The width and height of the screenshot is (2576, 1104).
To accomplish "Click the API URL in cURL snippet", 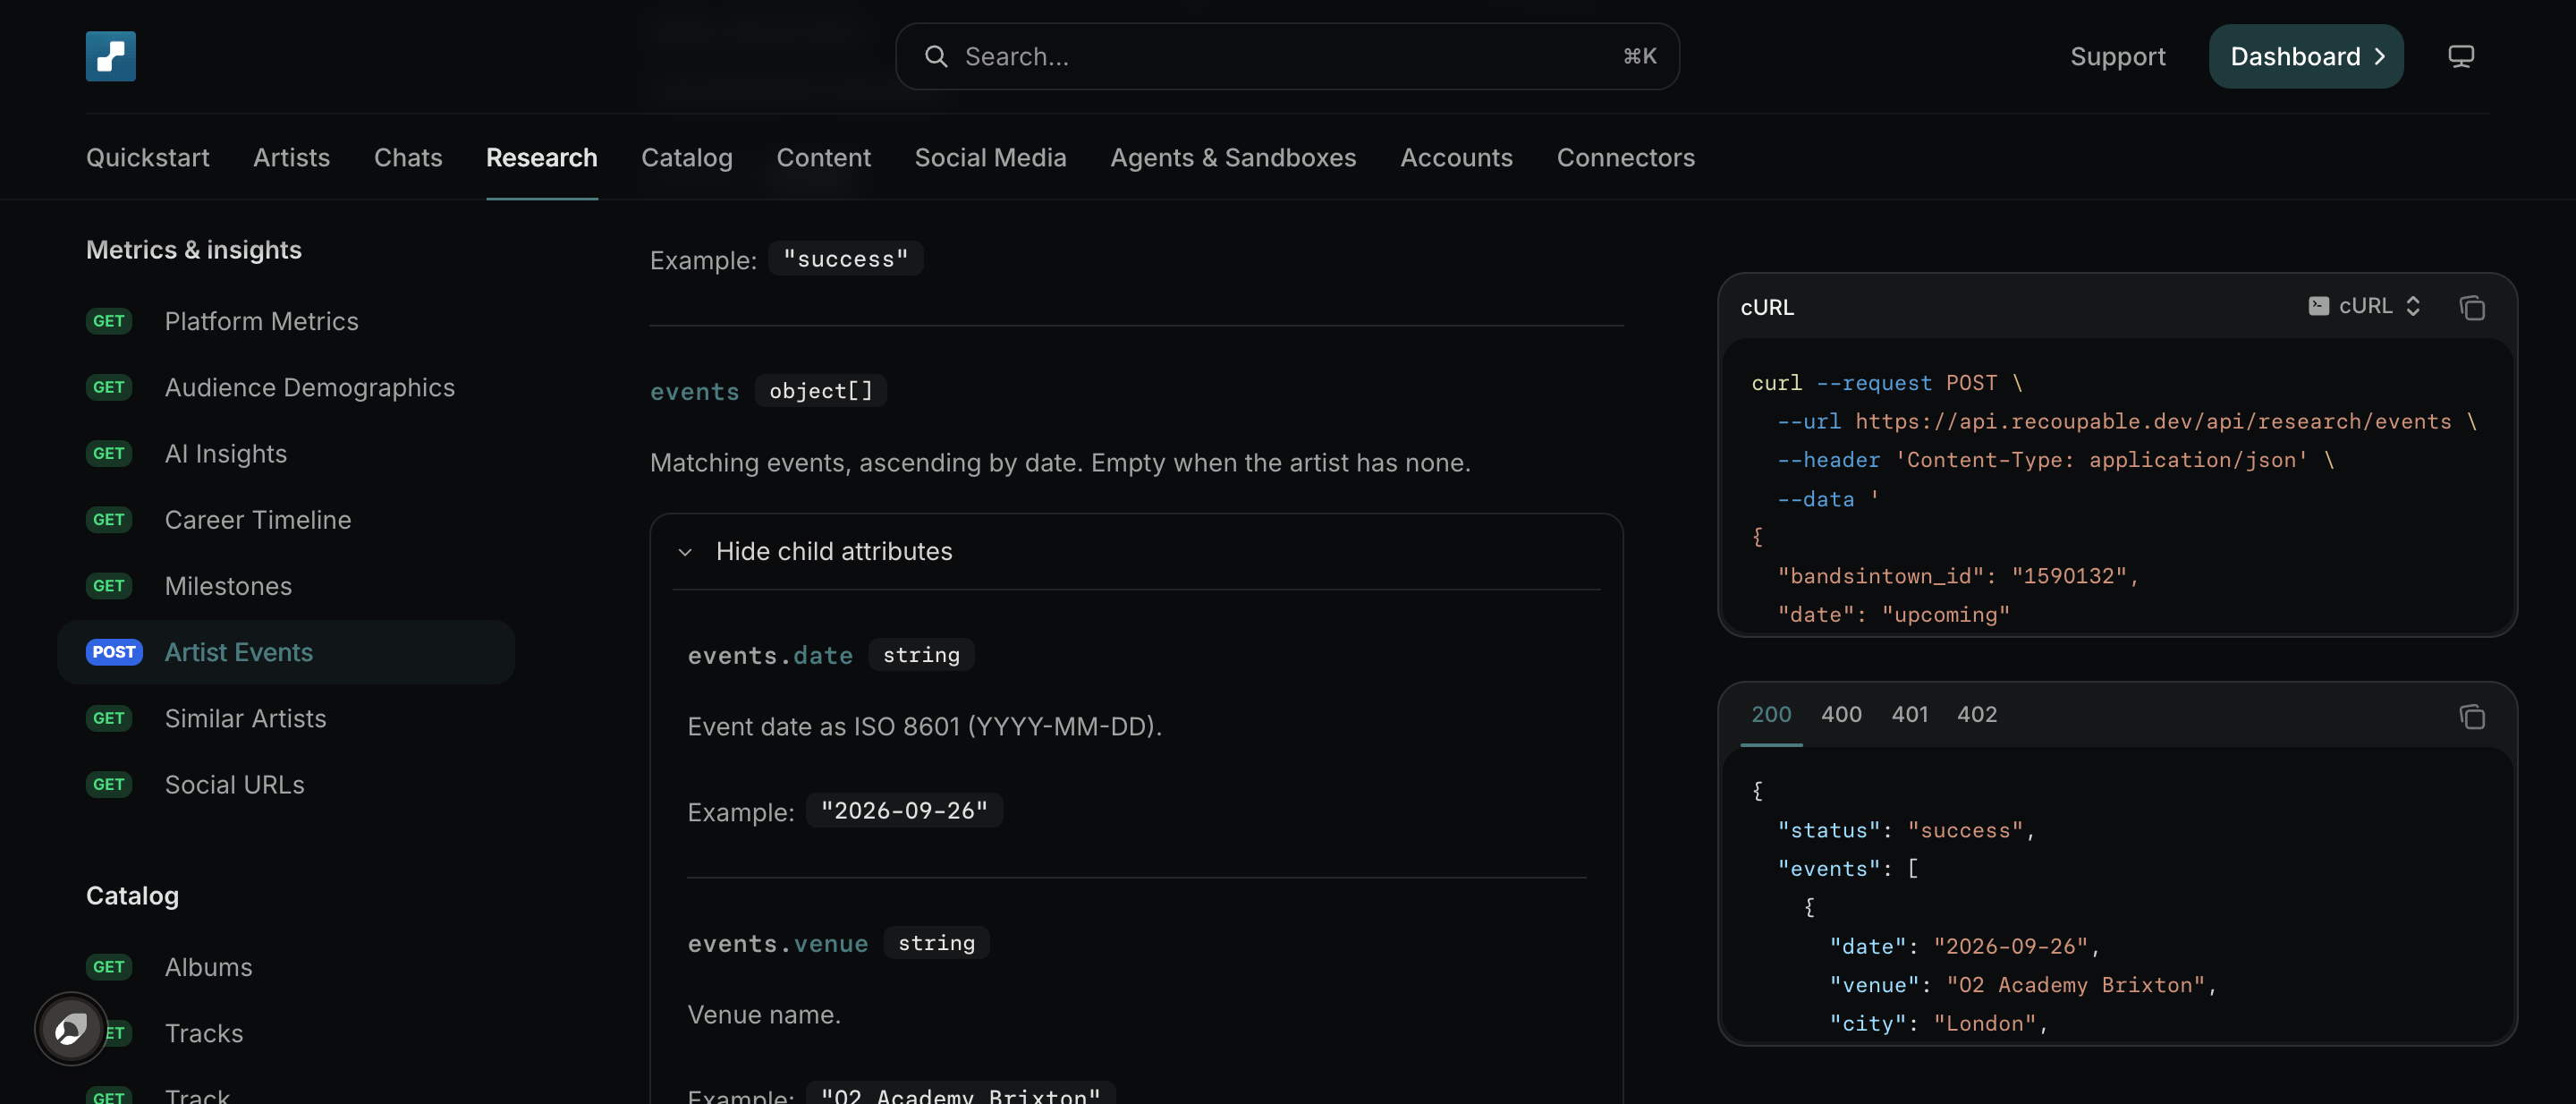I will point(2153,421).
